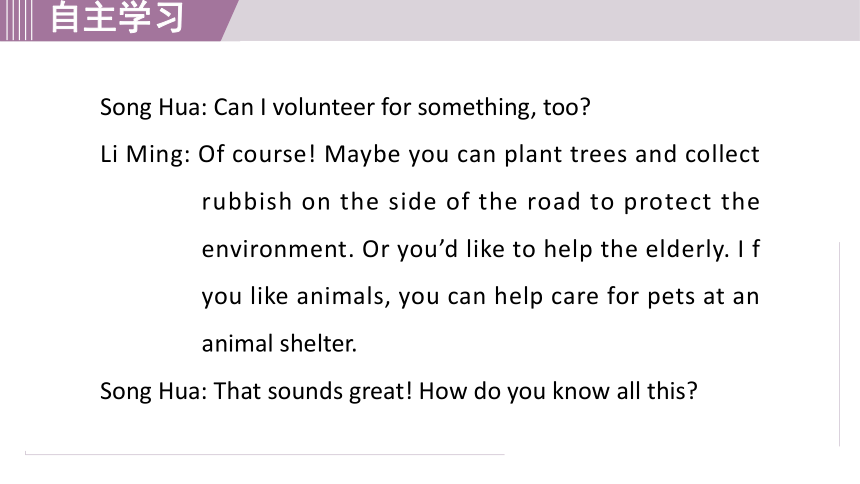Click the speaker name Li Ming

pyautogui.click(x=142, y=154)
